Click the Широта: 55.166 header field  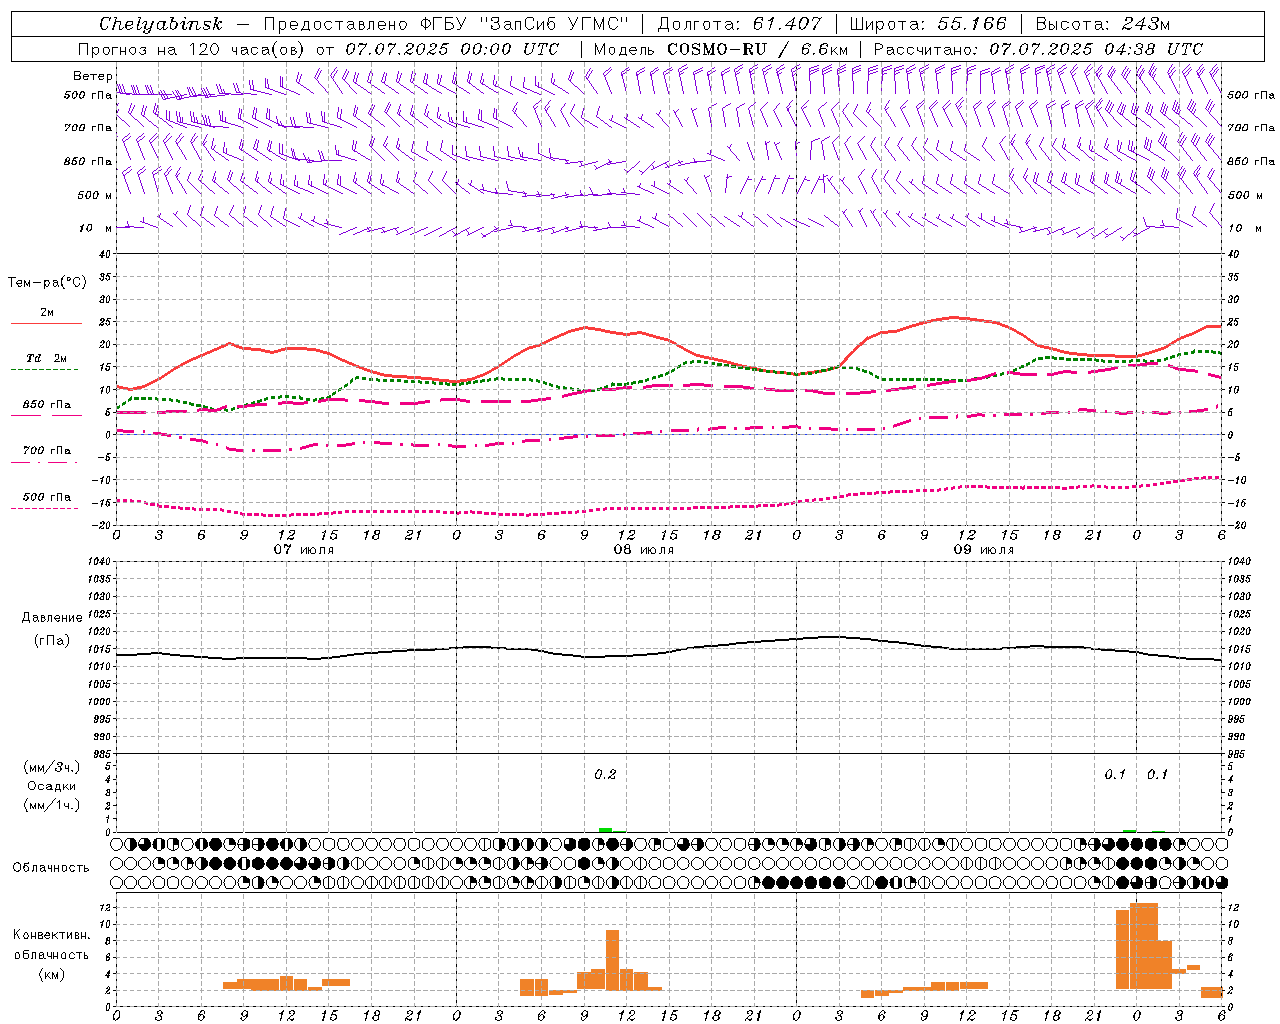pyautogui.click(x=927, y=24)
